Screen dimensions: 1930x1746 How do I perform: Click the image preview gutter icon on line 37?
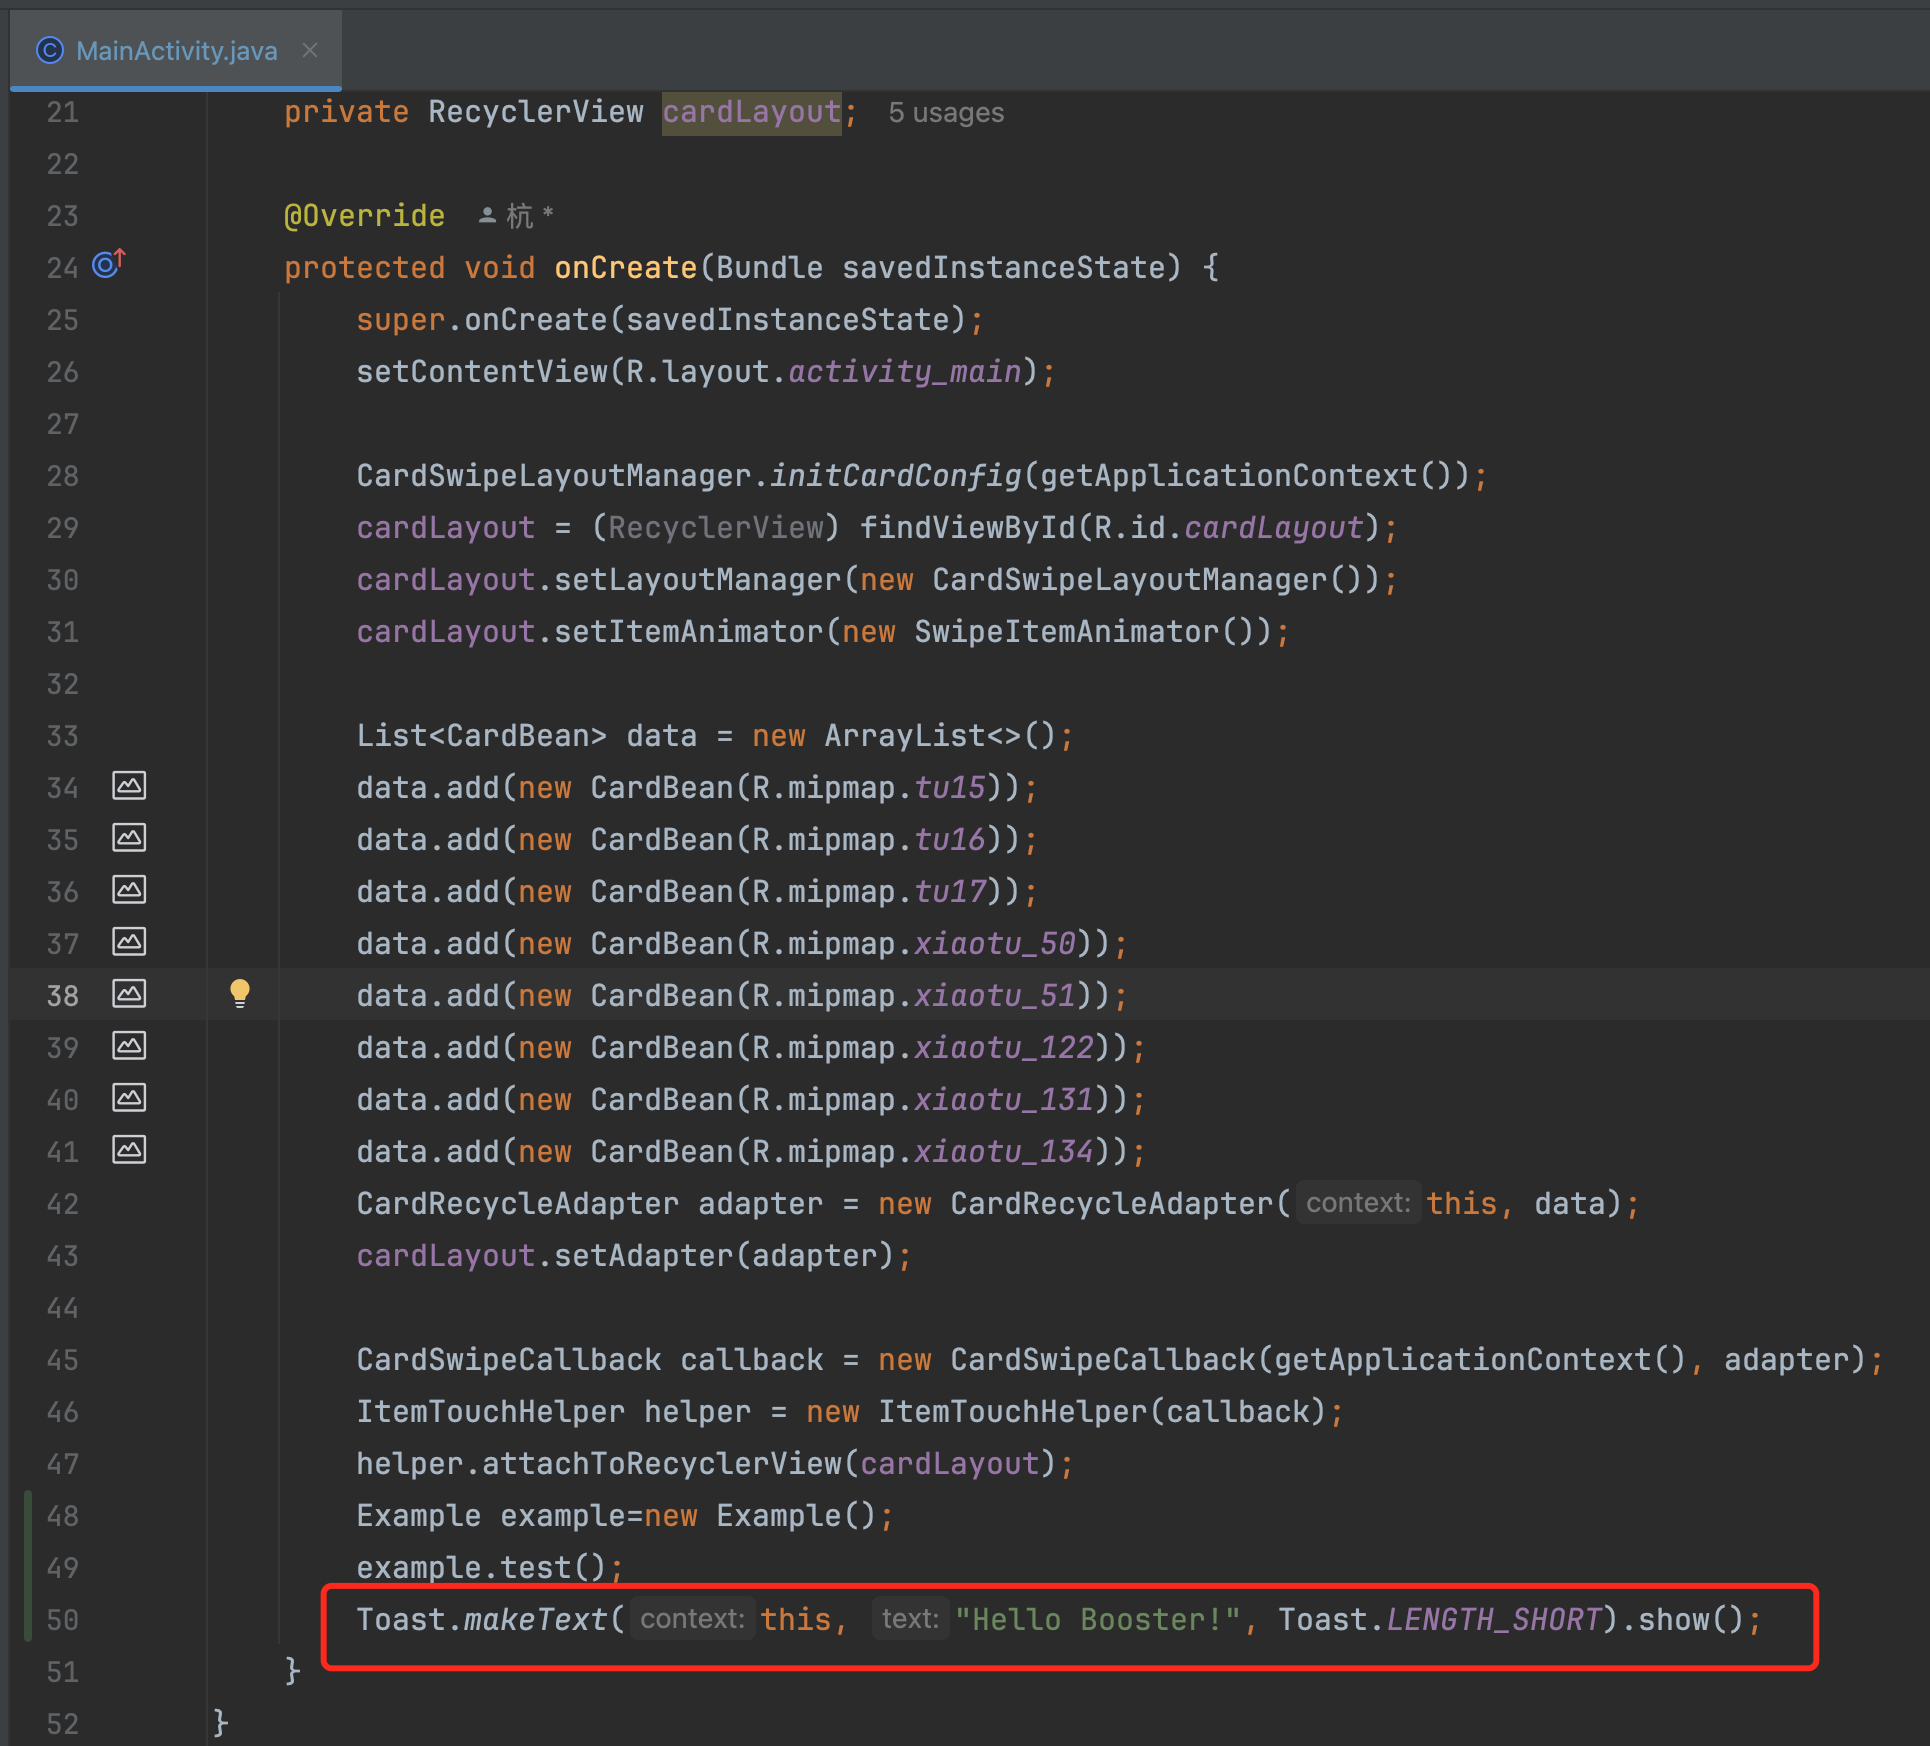click(129, 942)
